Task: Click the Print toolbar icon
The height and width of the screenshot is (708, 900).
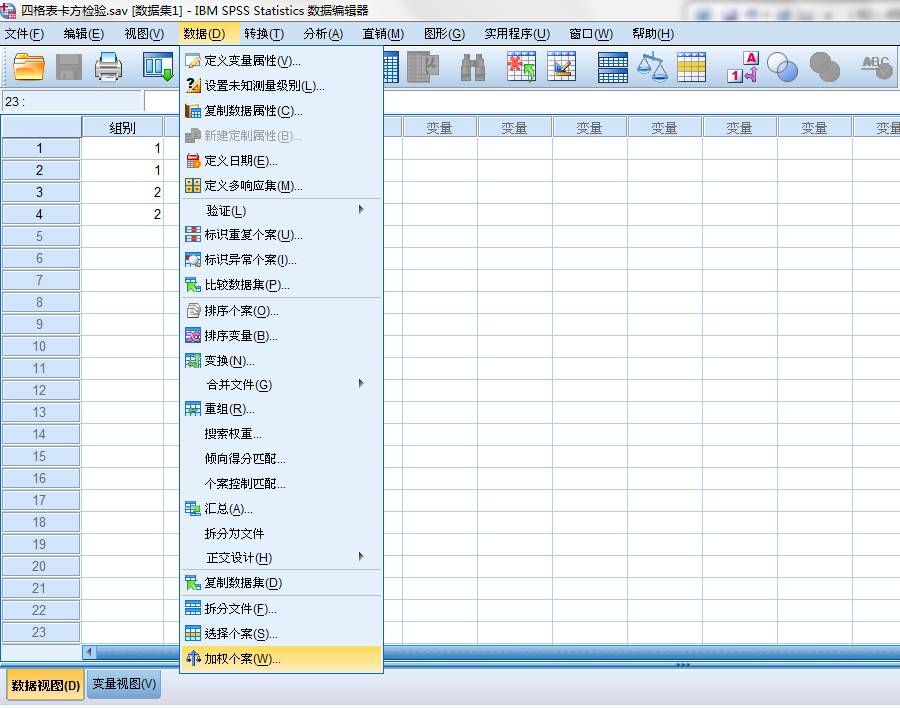Action: coord(108,67)
